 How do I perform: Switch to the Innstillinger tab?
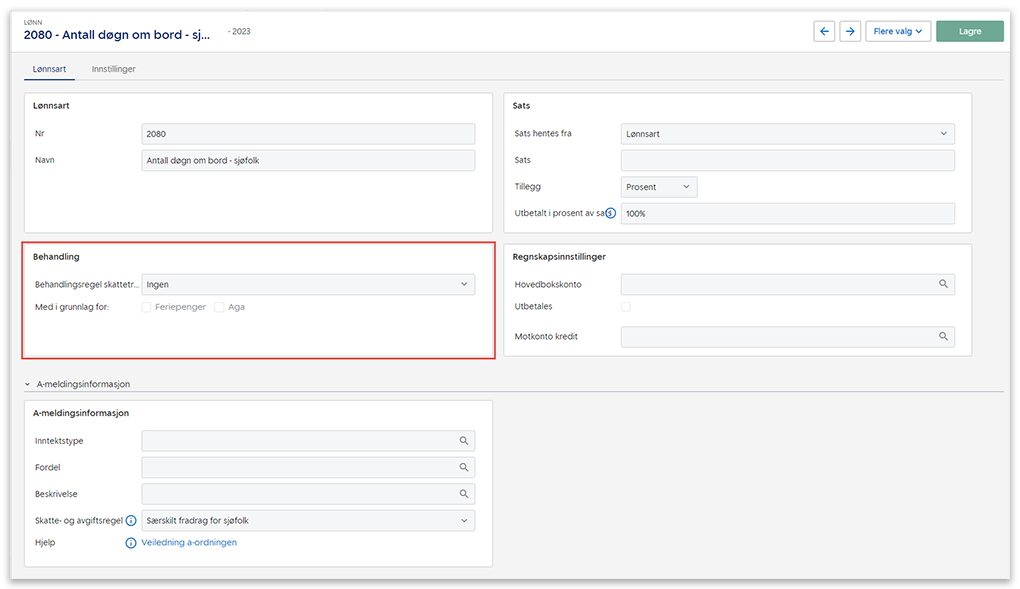[x=113, y=69]
